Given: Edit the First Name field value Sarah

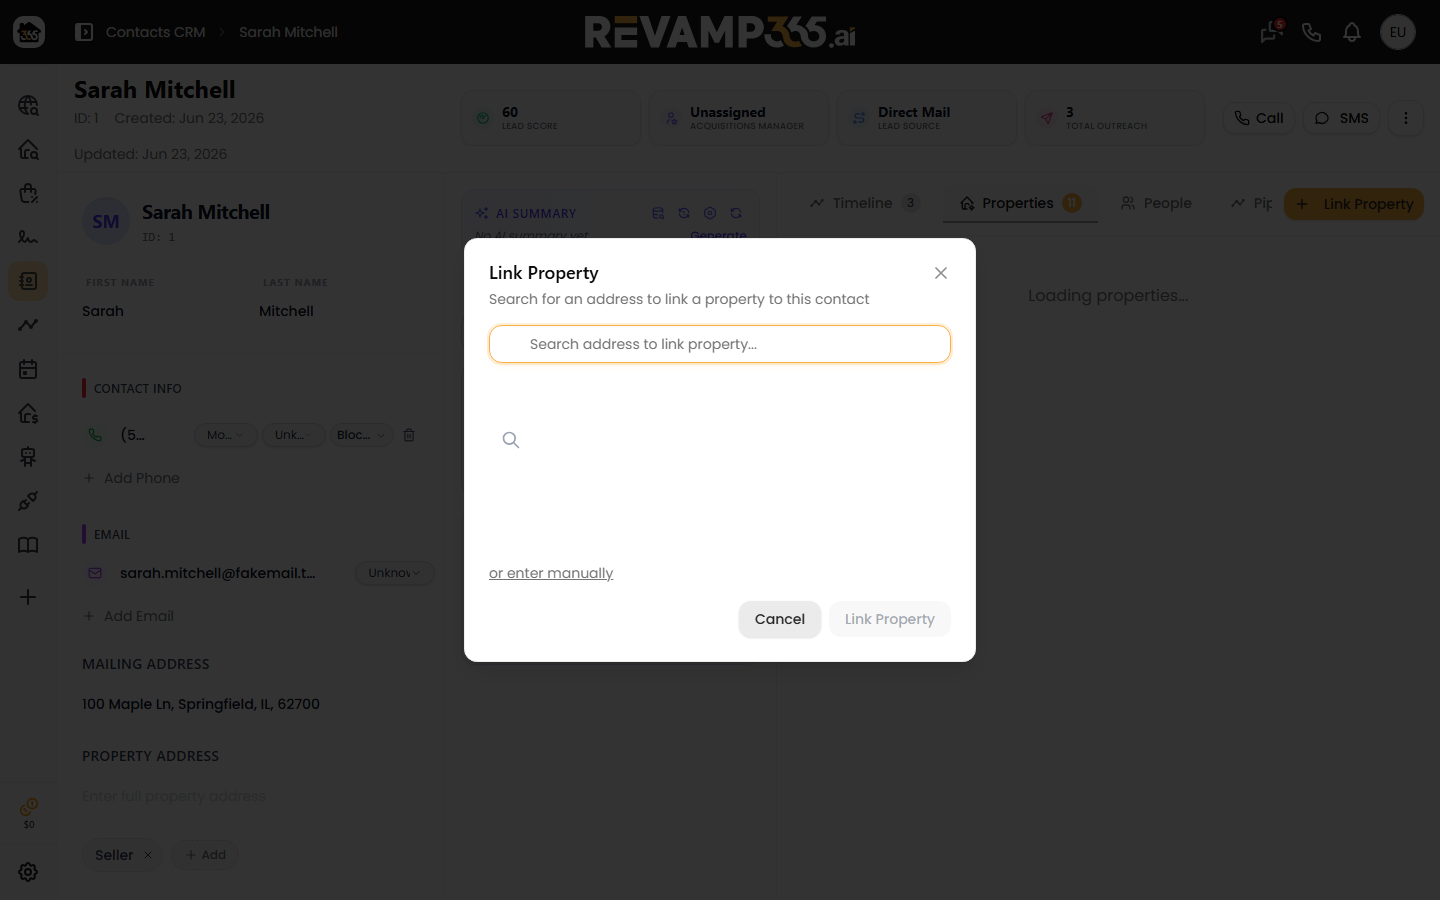Looking at the screenshot, I should 103,311.
